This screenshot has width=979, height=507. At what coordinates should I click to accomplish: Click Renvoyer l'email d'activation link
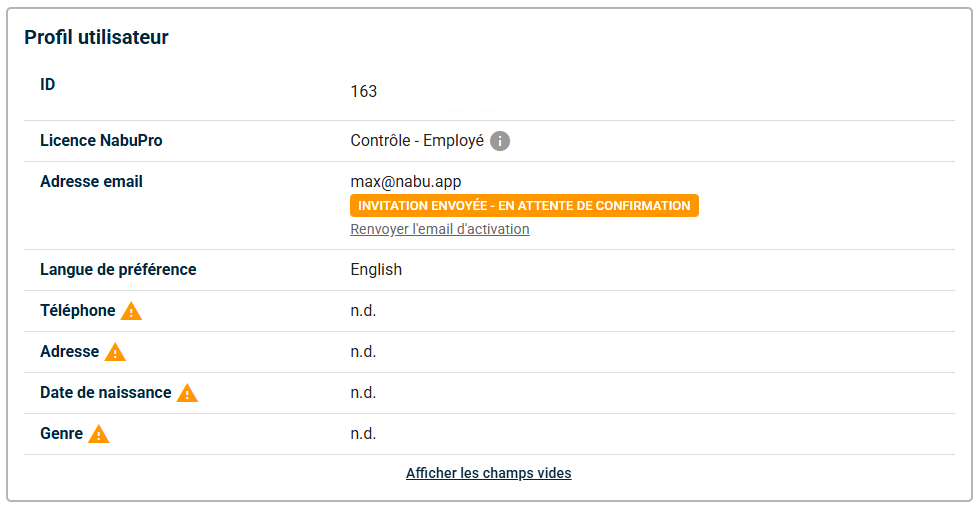click(x=440, y=229)
